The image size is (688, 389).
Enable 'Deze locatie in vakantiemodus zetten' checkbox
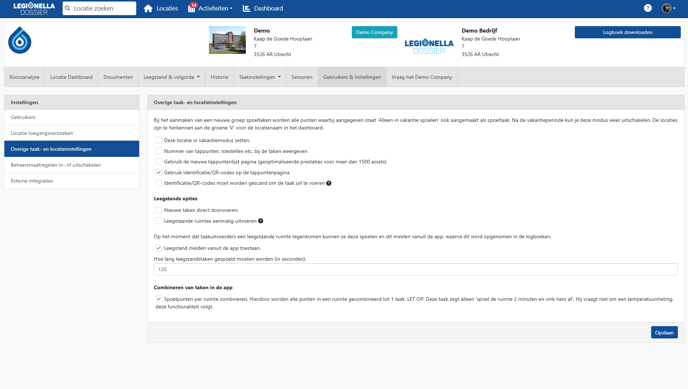click(x=158, y=140)
